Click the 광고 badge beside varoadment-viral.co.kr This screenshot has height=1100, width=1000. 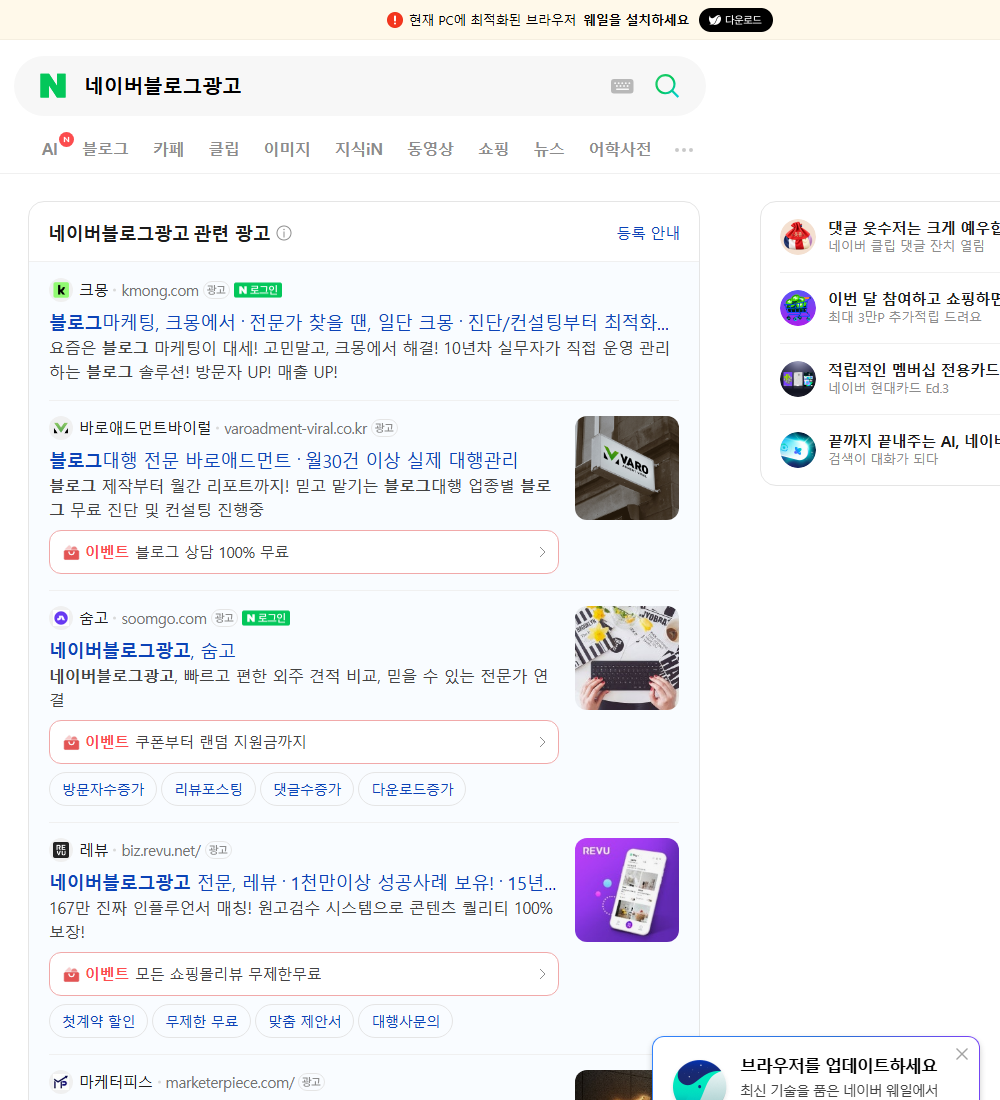pyautogui.click(x=385, y=427)
